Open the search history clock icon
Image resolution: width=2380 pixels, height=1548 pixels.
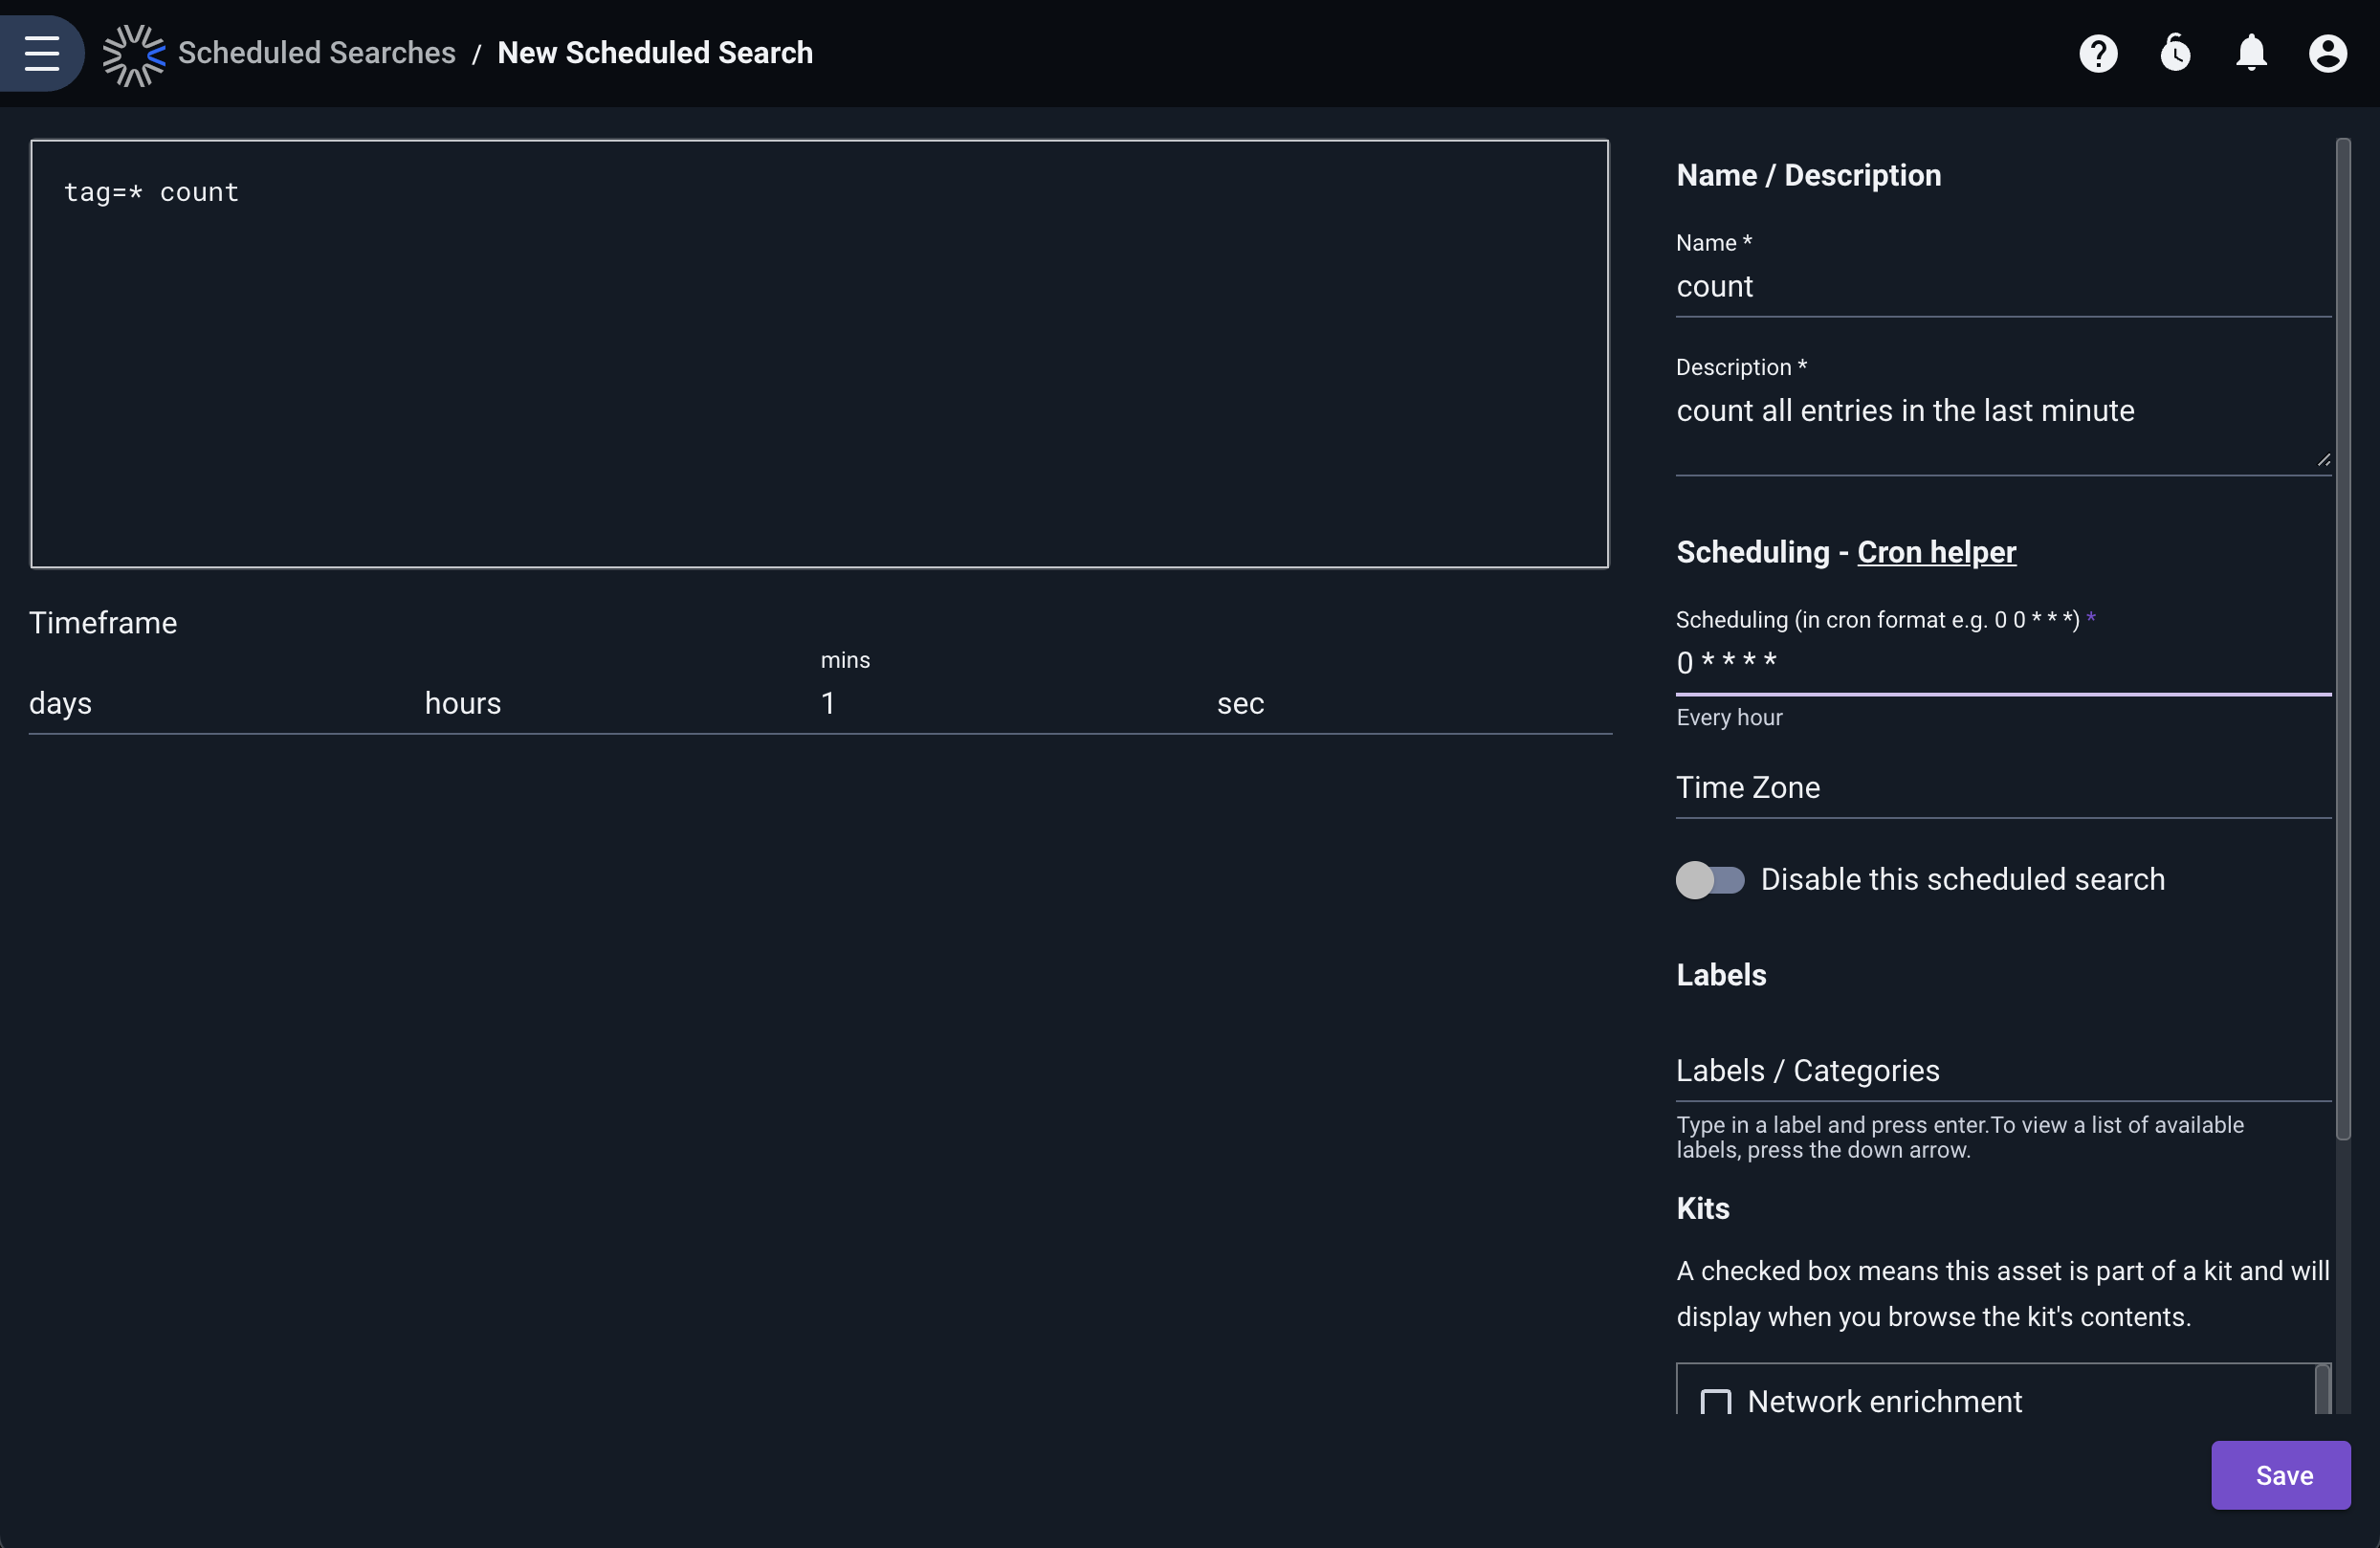2175,53
